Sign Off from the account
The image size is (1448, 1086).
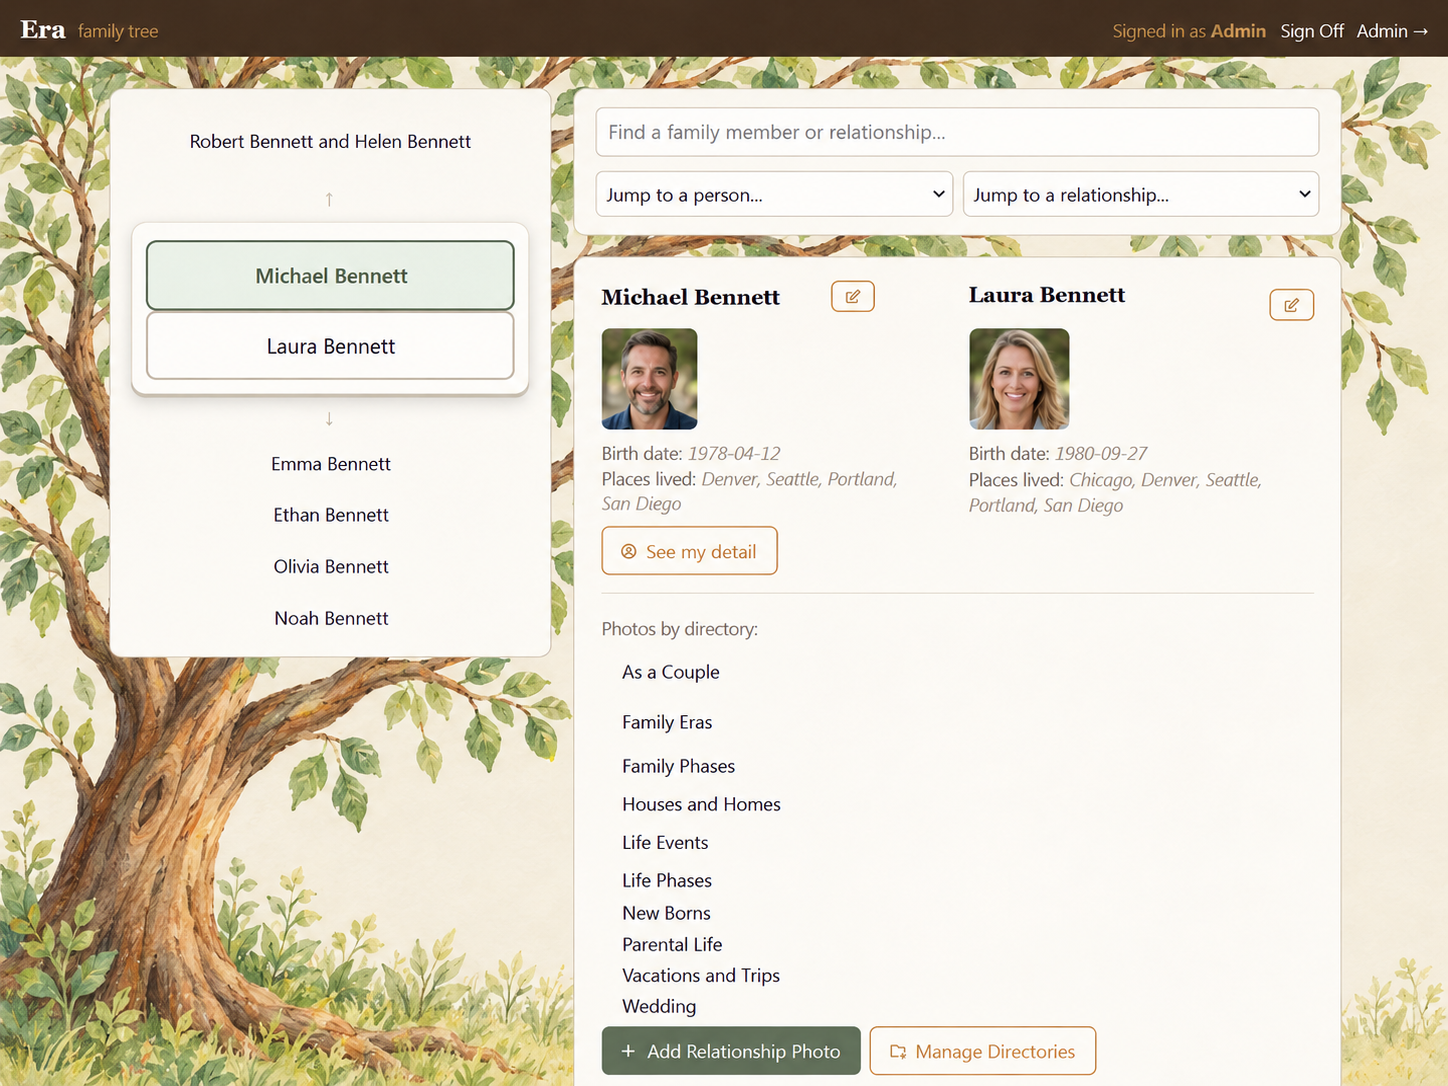click(1312, 31)
